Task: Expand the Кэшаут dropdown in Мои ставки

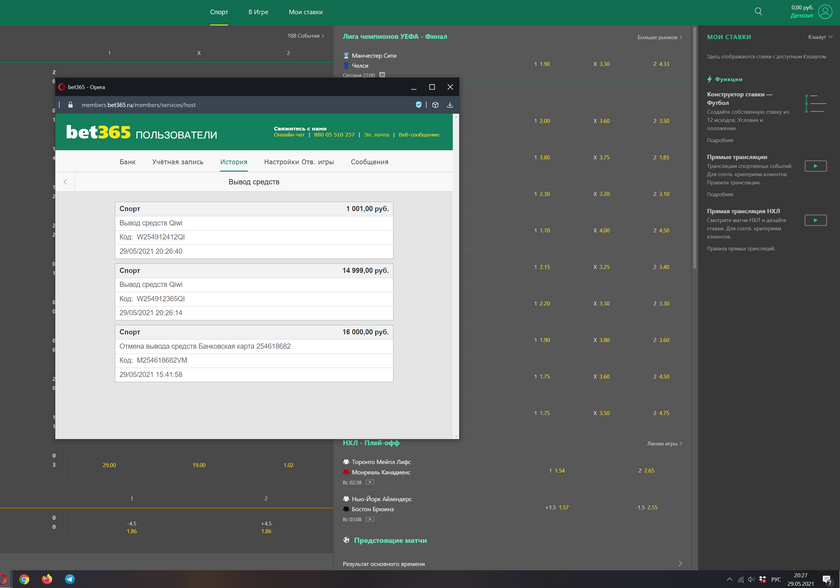Action: click(820, 37)
